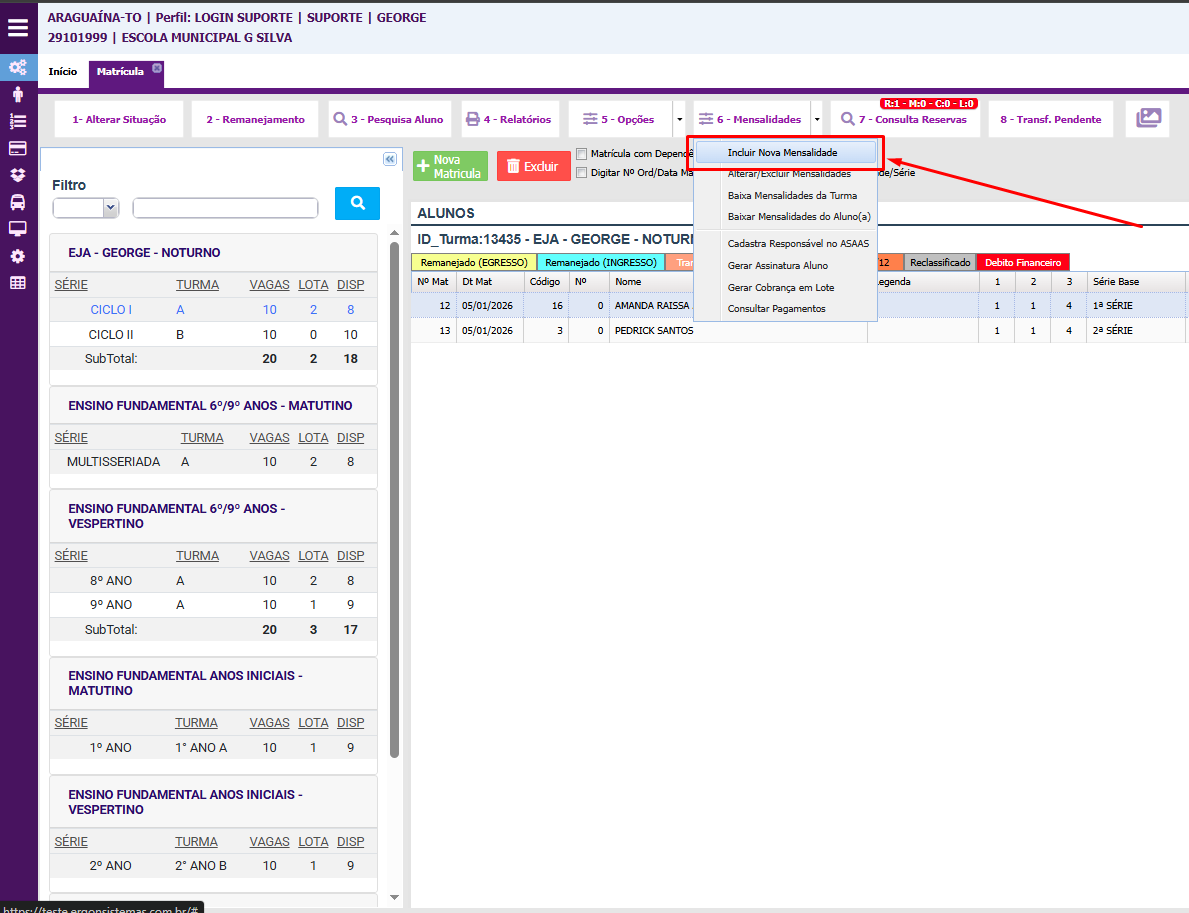Click the red Debito Financeiro legend swatch
The width and height of the screenshot is (1189, 913).
tap(1022, 262)
